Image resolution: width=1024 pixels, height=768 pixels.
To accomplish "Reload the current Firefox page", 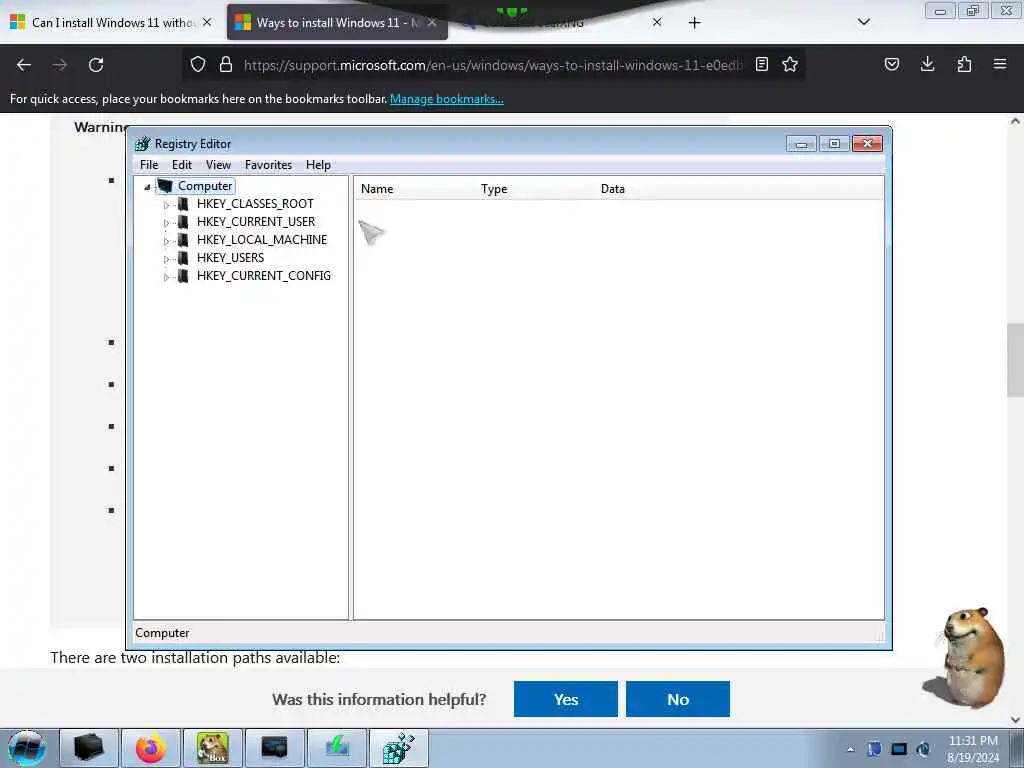I will [96, 65].
